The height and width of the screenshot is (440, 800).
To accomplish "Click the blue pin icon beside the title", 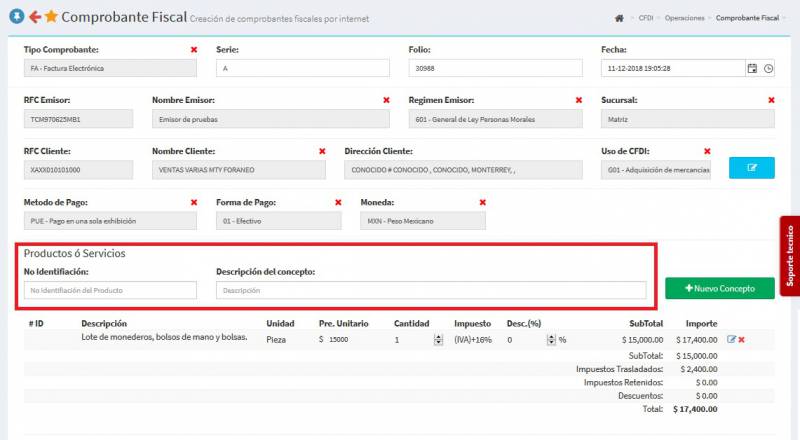I will click(16, 17).
